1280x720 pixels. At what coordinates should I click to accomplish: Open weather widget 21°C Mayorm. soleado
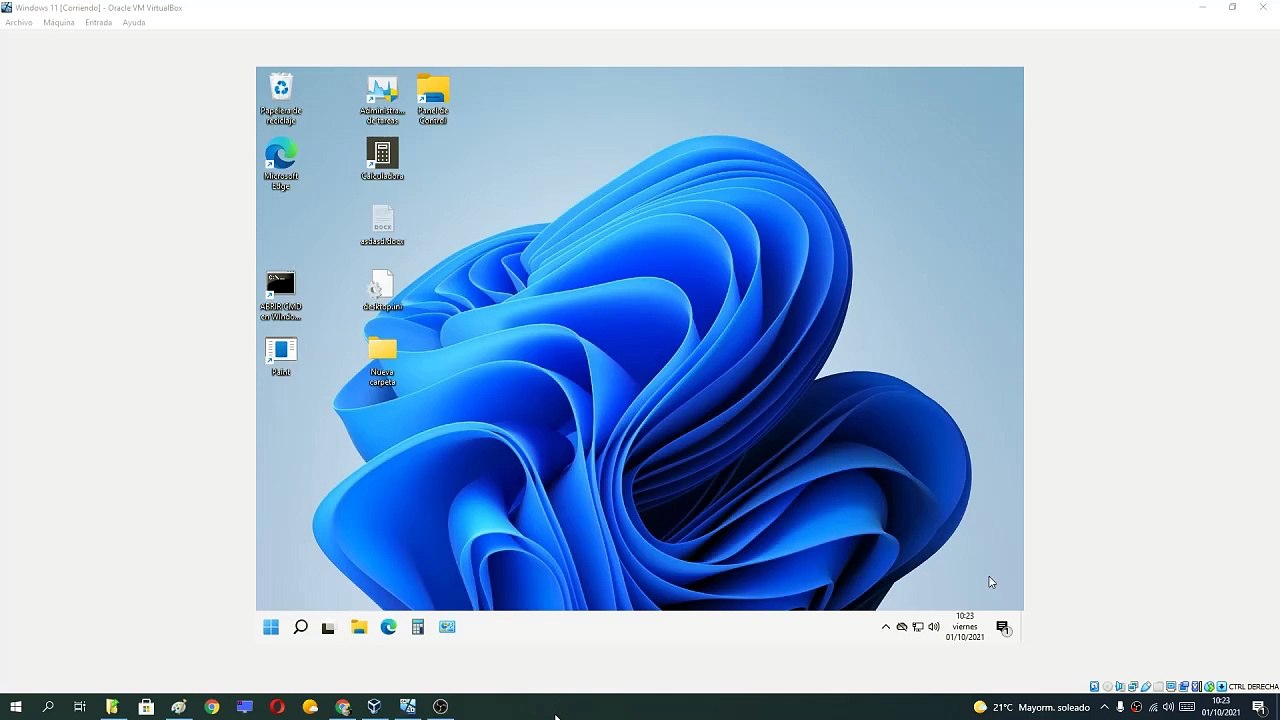tap(1032, 707)
